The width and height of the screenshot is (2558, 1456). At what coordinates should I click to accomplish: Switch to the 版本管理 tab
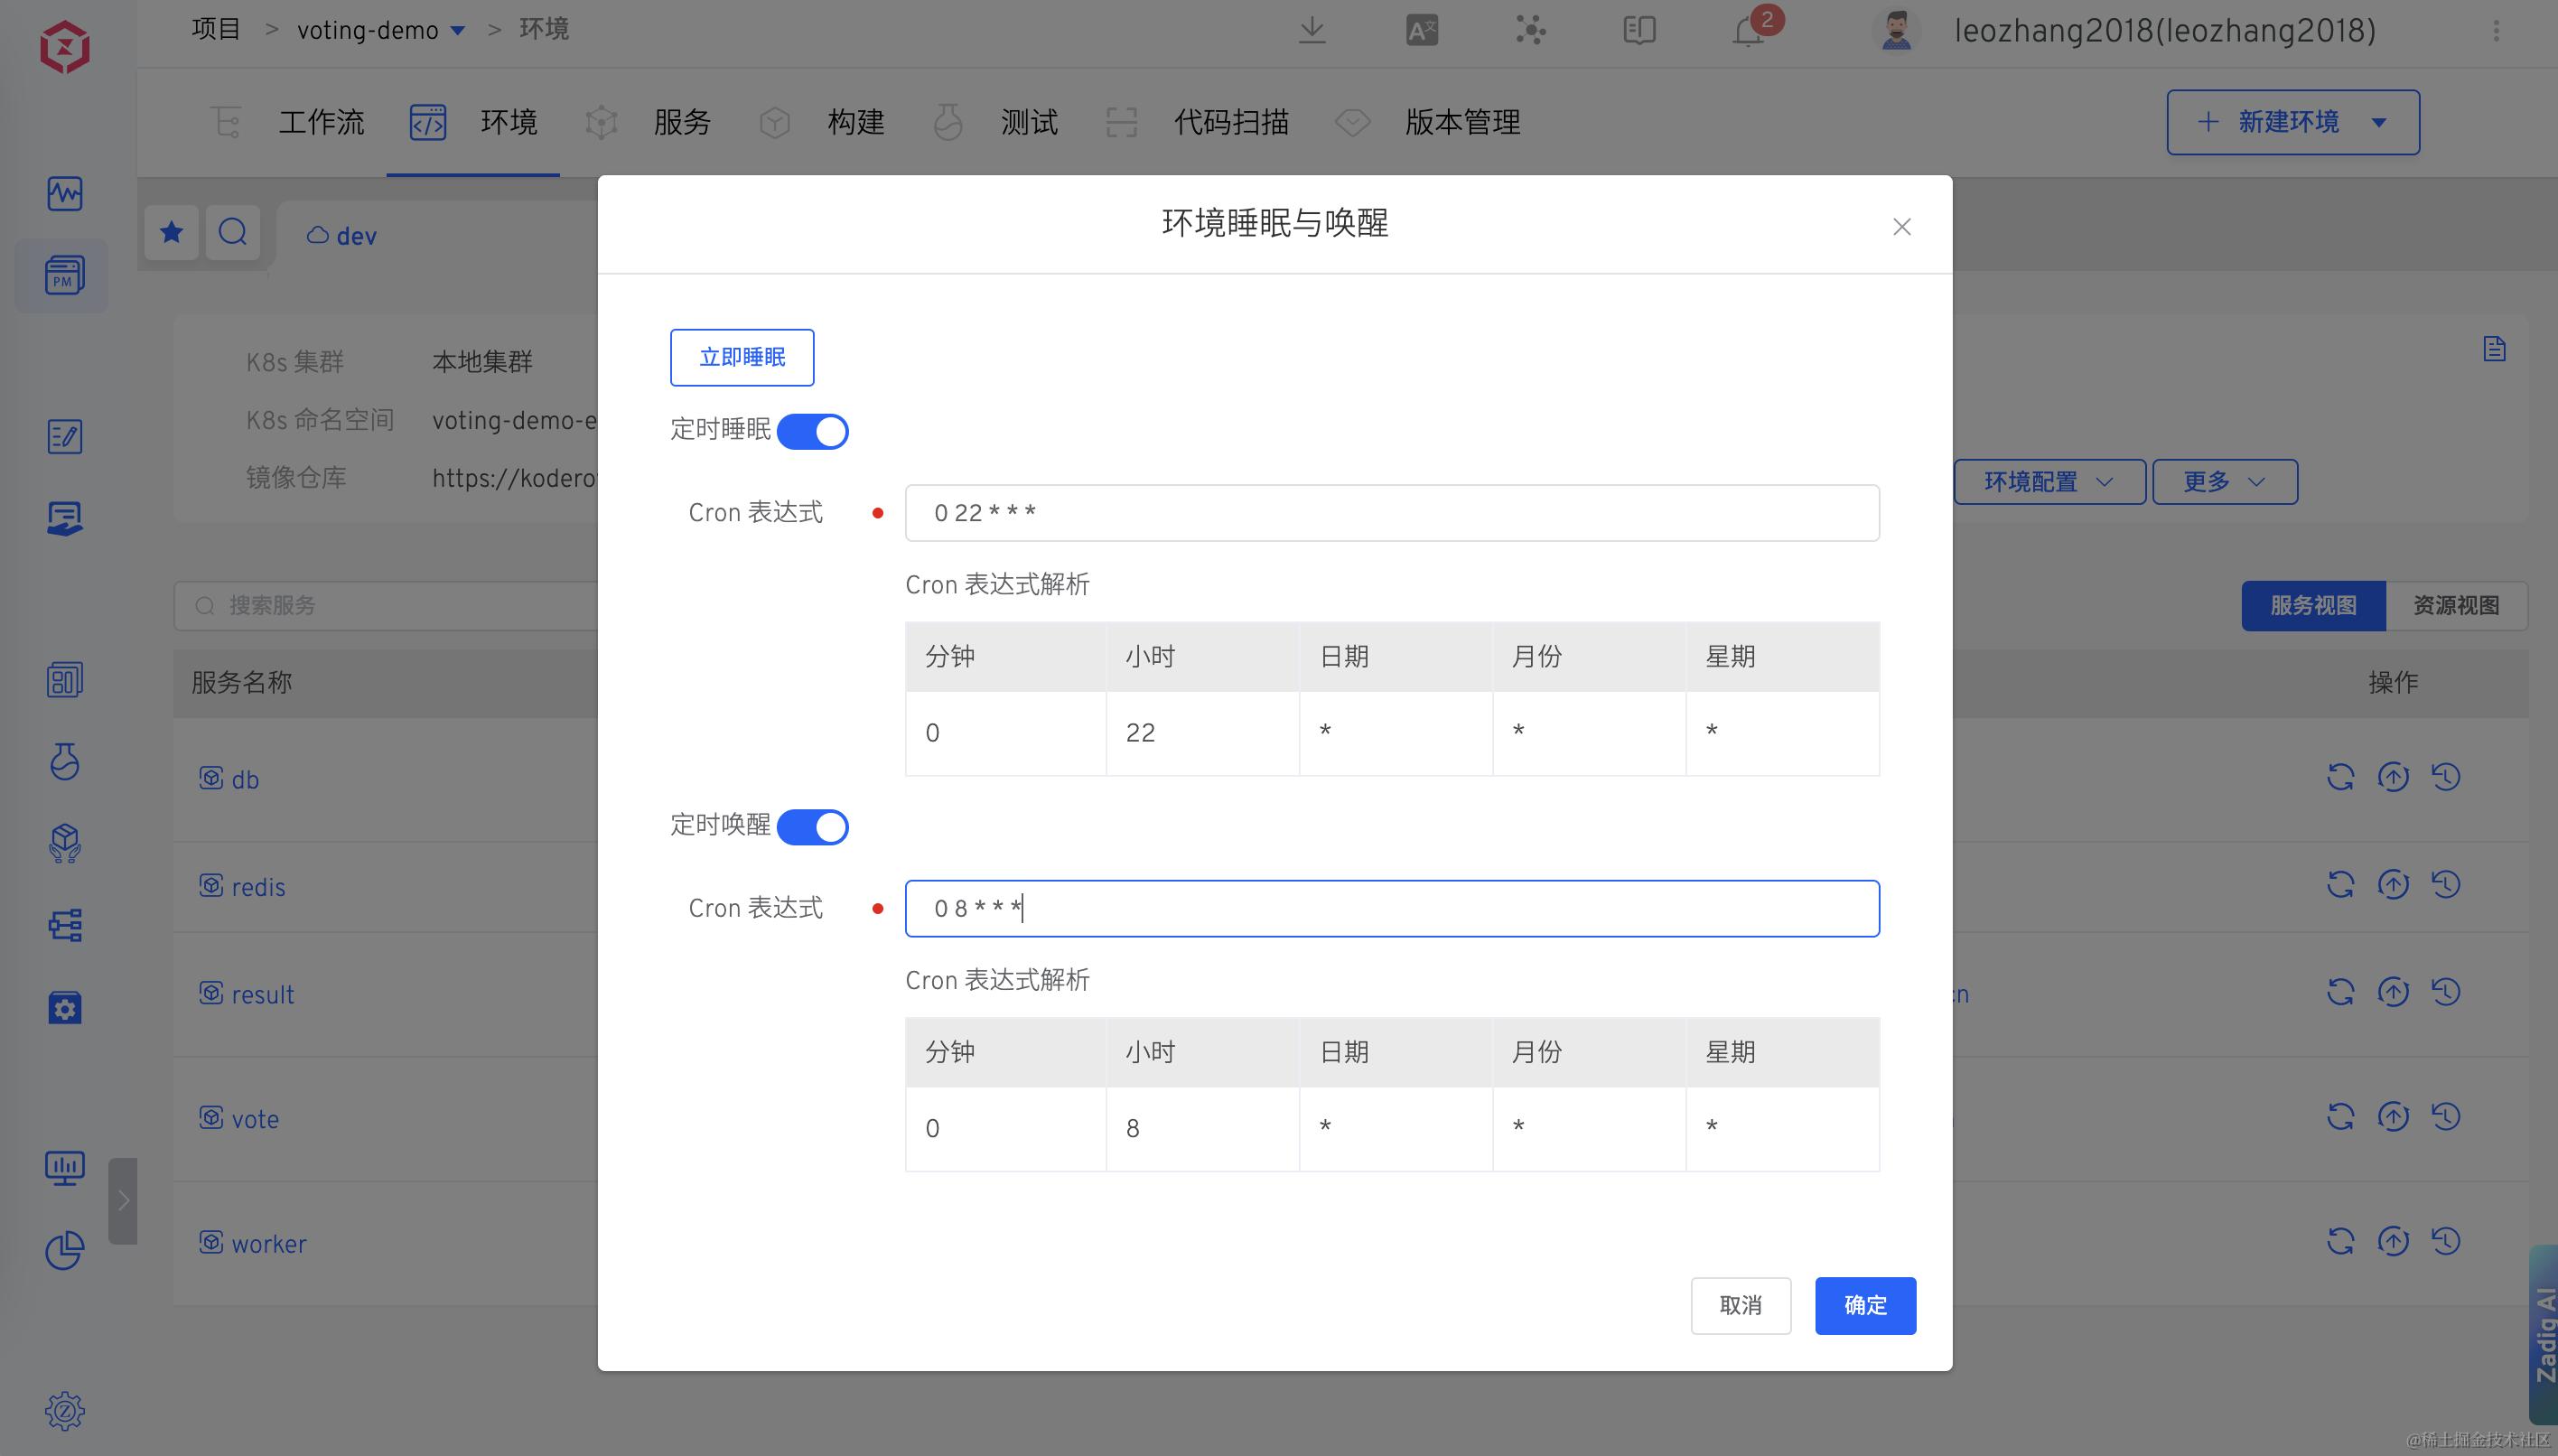(x=1461, y=122)
